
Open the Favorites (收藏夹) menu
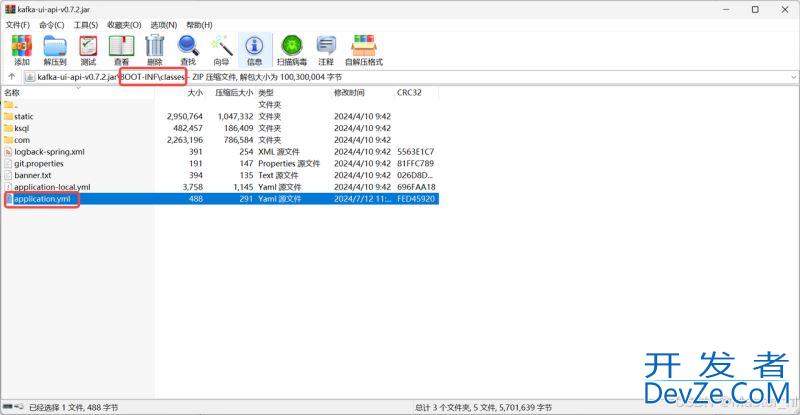[124, 25]
